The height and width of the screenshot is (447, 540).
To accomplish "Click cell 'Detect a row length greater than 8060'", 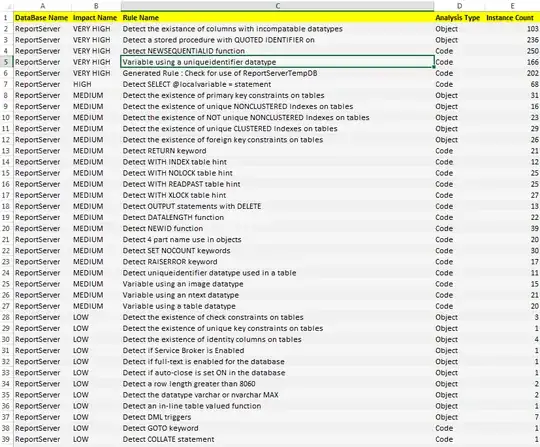I will [277, 384].
